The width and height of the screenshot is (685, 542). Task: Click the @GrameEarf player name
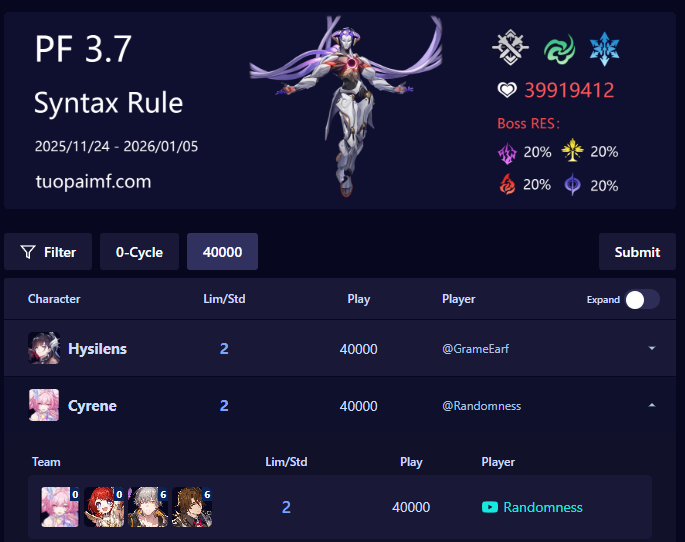475,349
